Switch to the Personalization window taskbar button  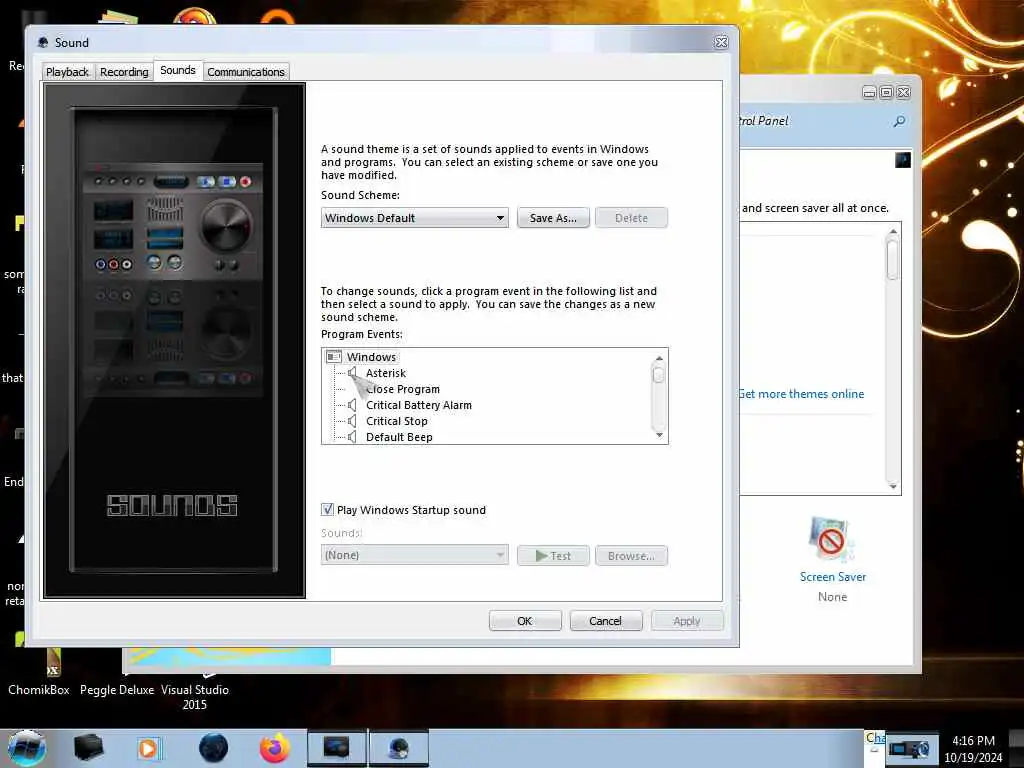(337, 748)
